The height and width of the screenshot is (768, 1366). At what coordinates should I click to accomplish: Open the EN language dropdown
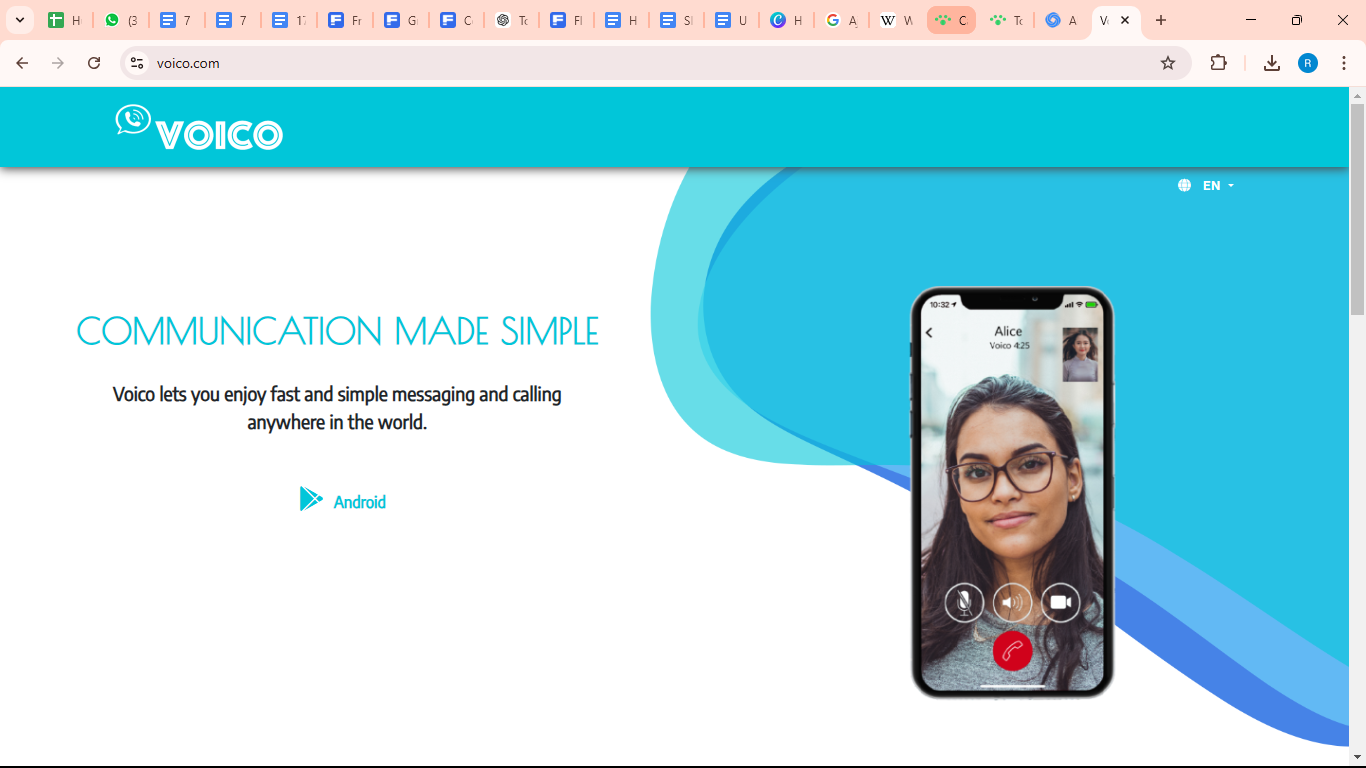pyautogui.click(x=1218, y=186)
